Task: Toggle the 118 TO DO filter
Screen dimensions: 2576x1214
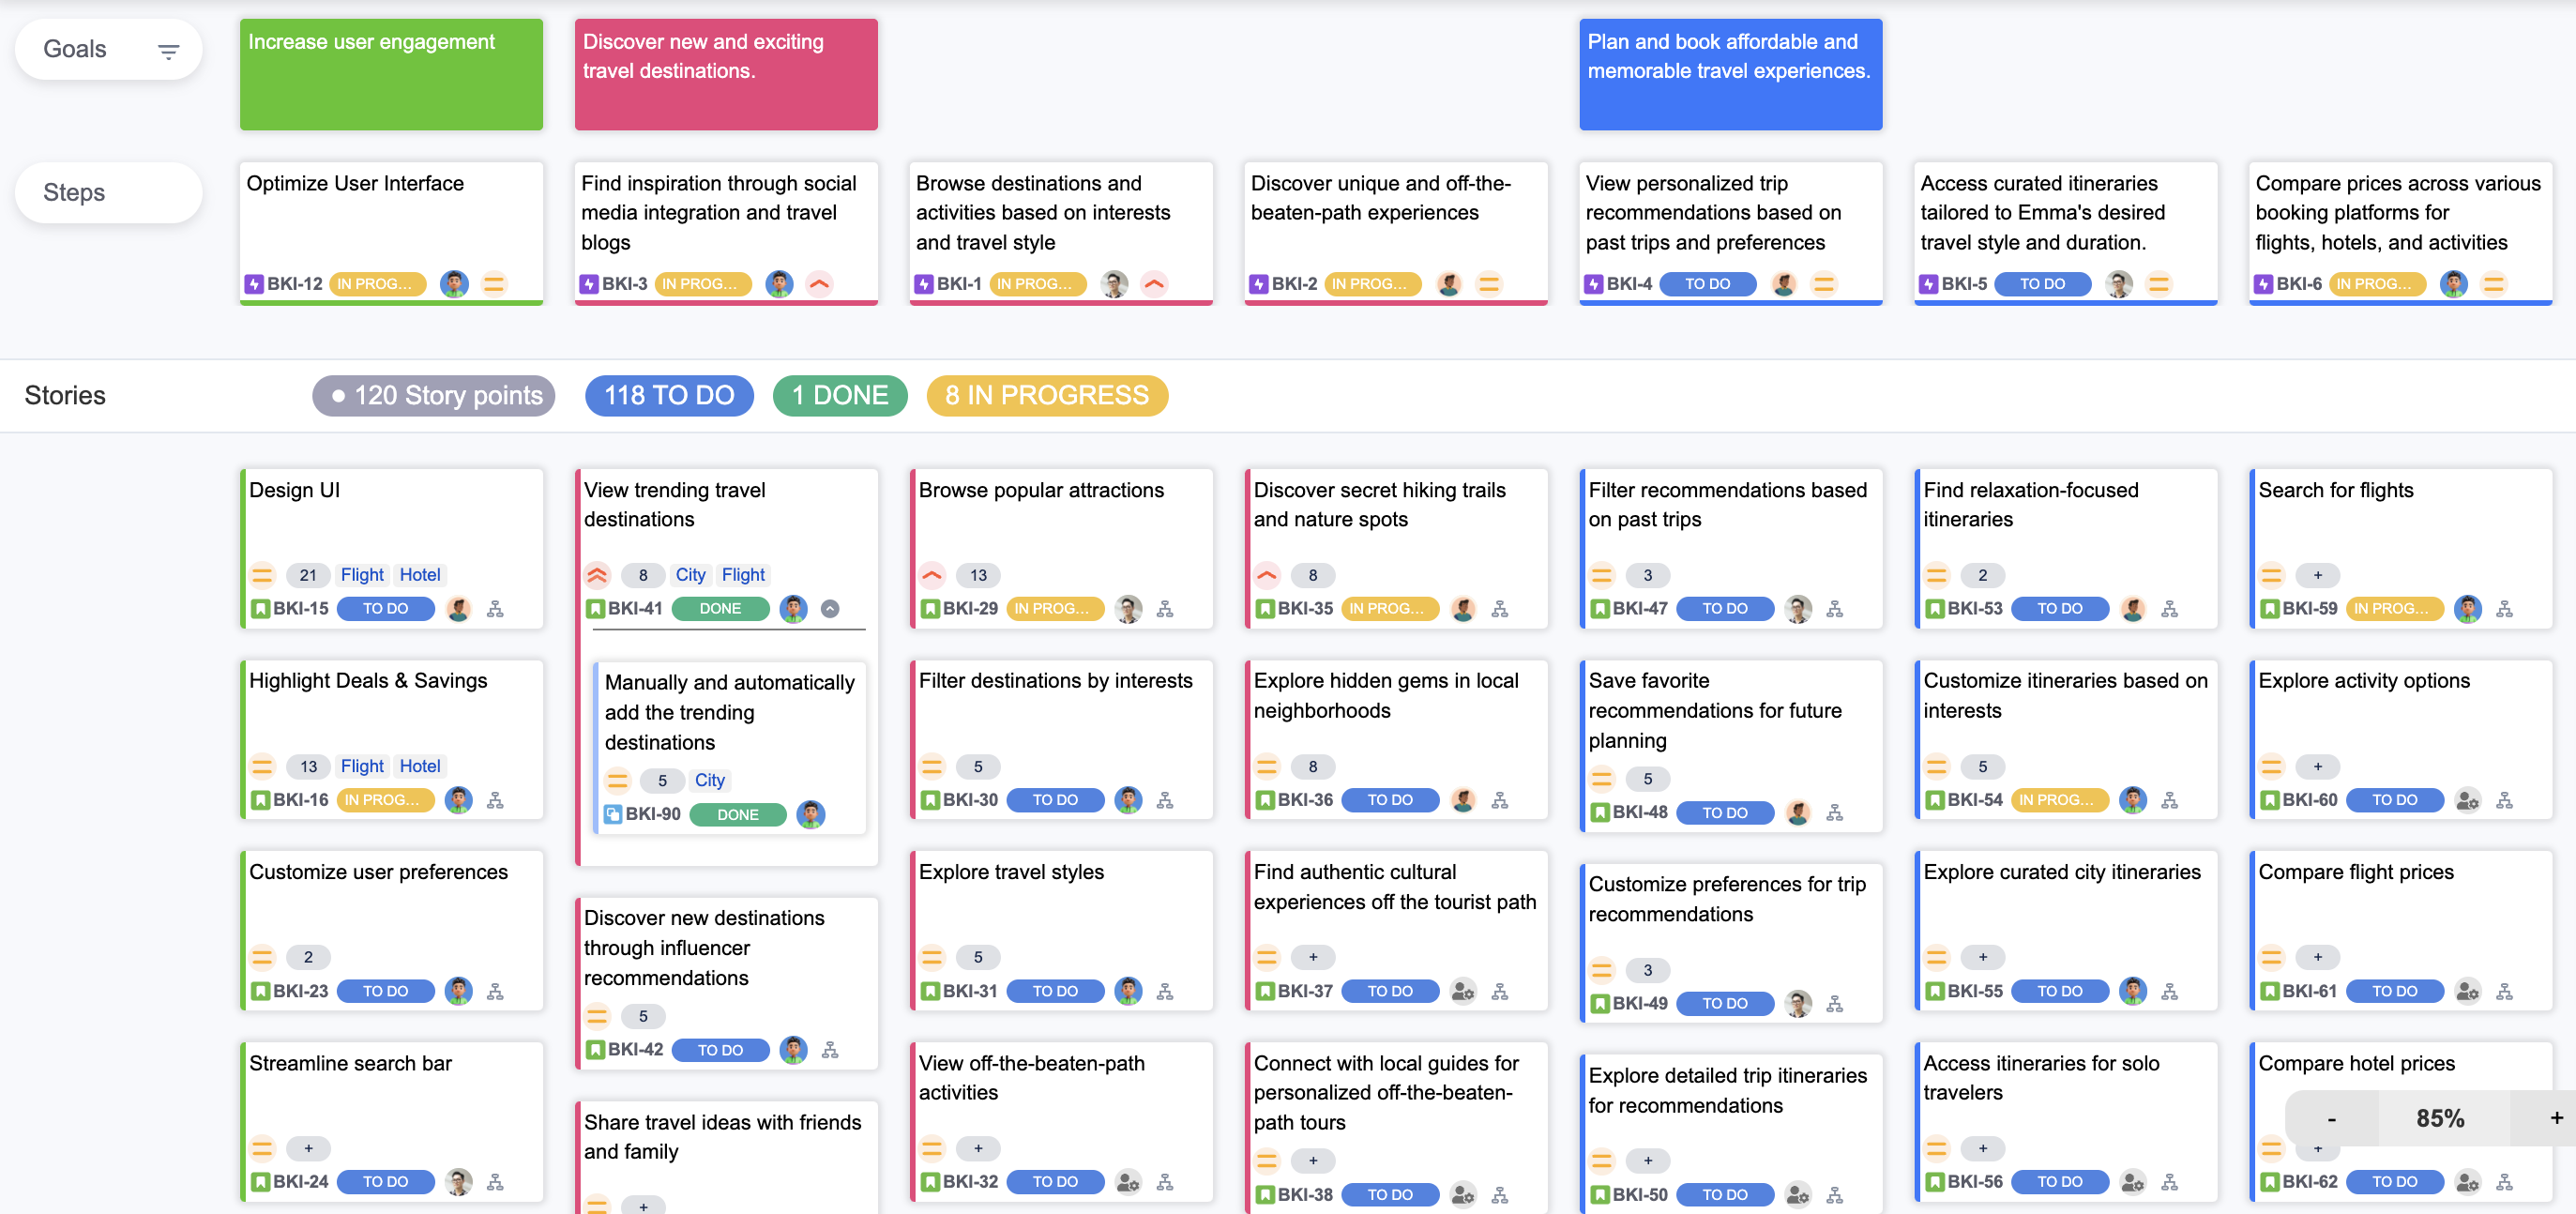Action: [x=668, y=395]
